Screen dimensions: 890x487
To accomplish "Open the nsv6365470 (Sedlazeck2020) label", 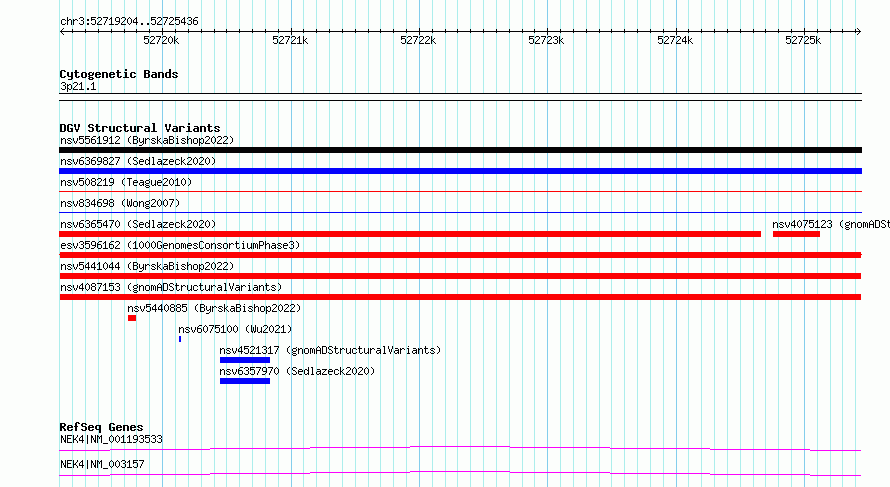I will 138,224.
